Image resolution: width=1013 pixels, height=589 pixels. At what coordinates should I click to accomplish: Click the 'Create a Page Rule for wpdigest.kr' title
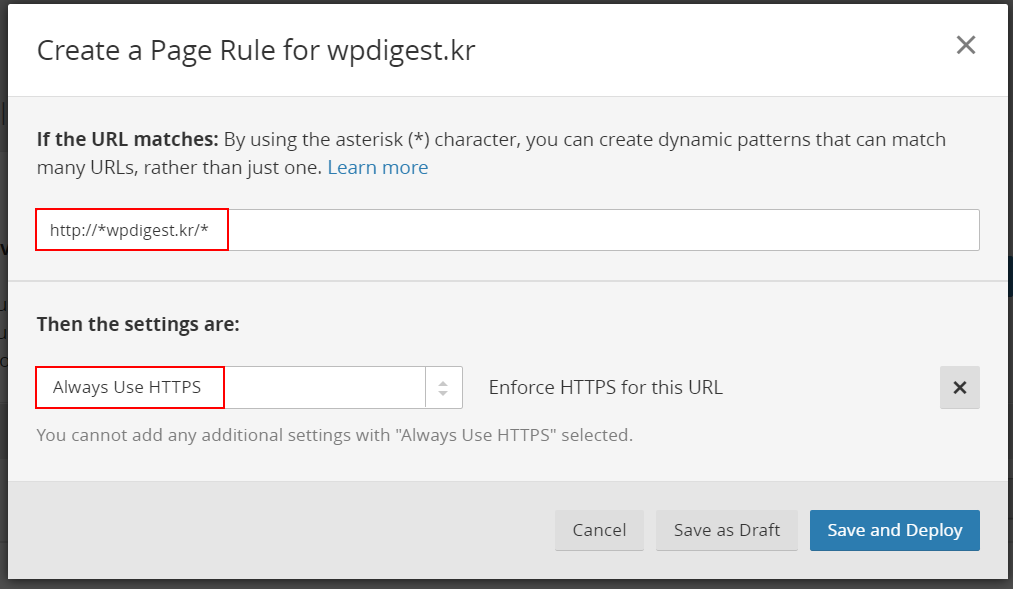256,50
